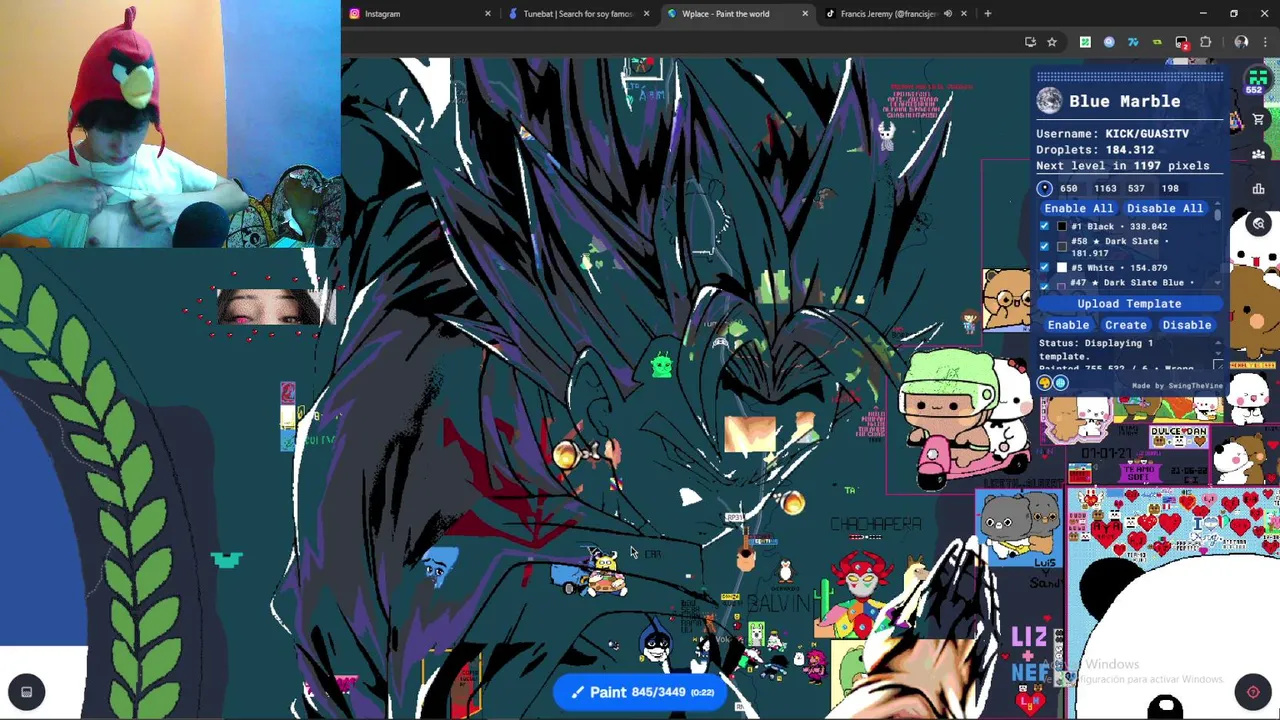Click the Paint 845/3449 button
1280x720 pixels.
642,692
